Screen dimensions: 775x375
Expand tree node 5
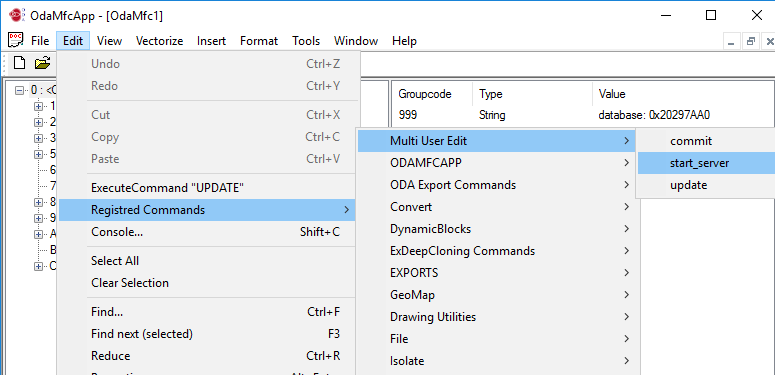(39, 154)
